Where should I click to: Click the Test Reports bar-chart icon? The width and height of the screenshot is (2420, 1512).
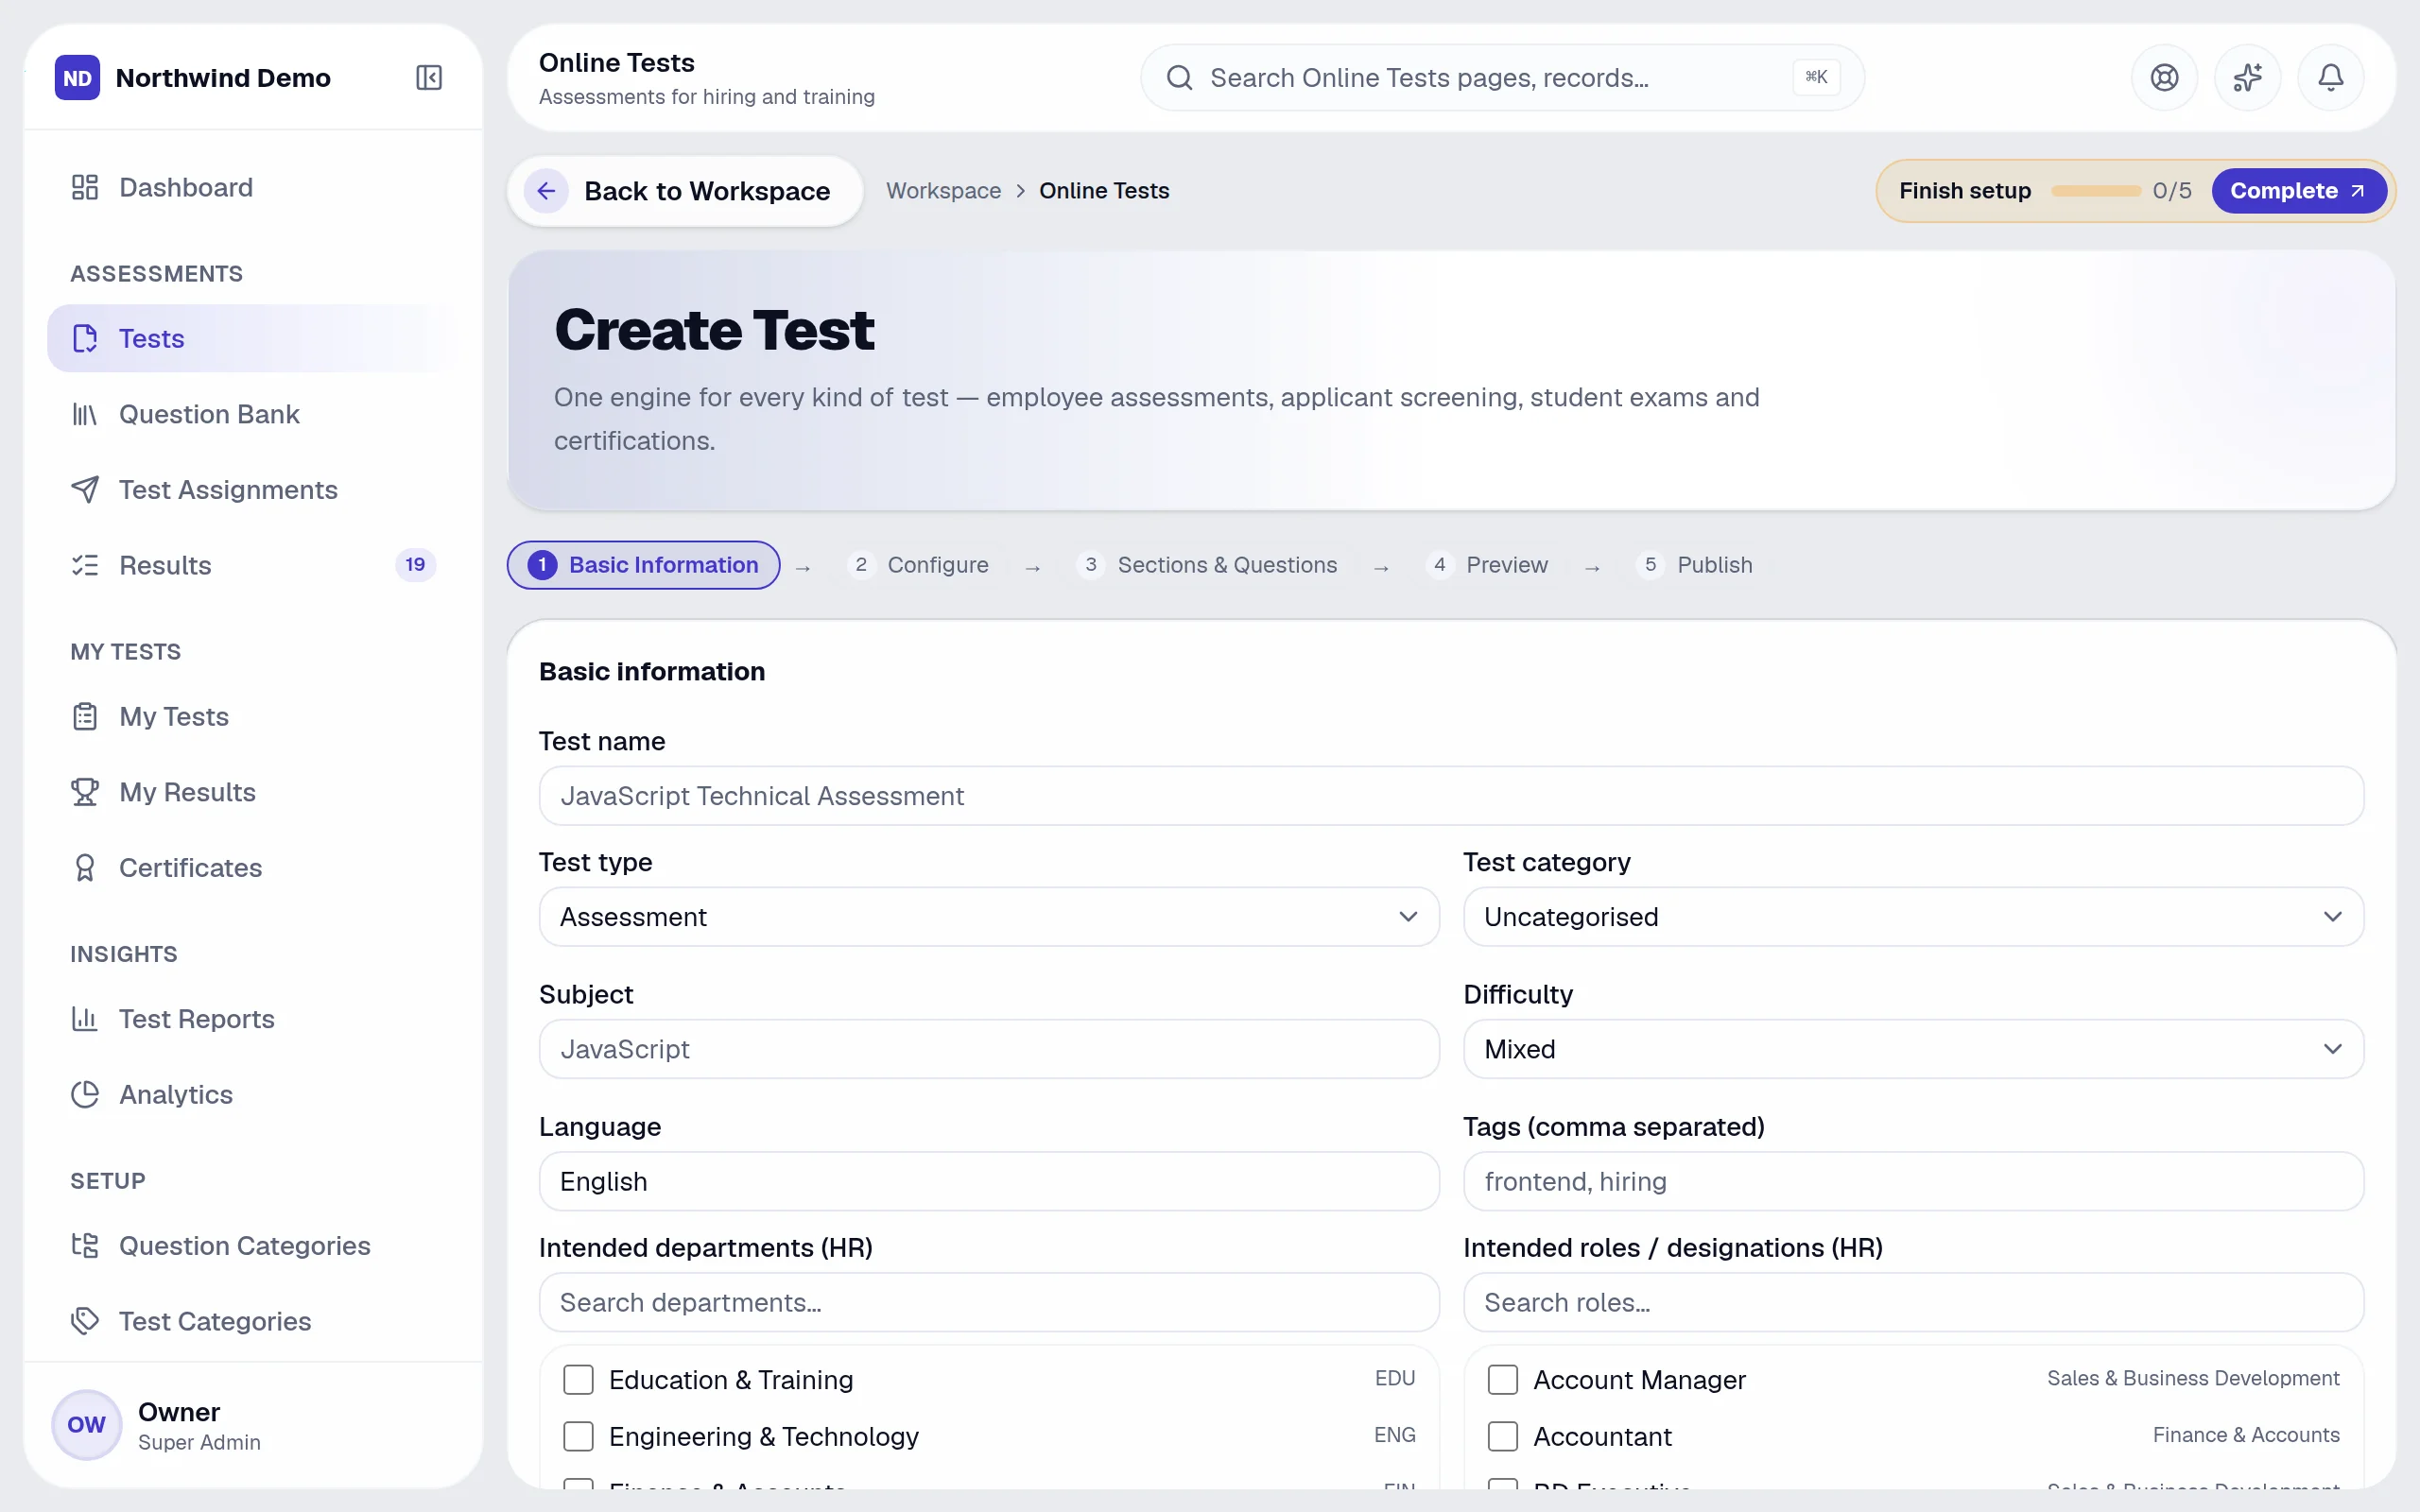pos(85,1019)
